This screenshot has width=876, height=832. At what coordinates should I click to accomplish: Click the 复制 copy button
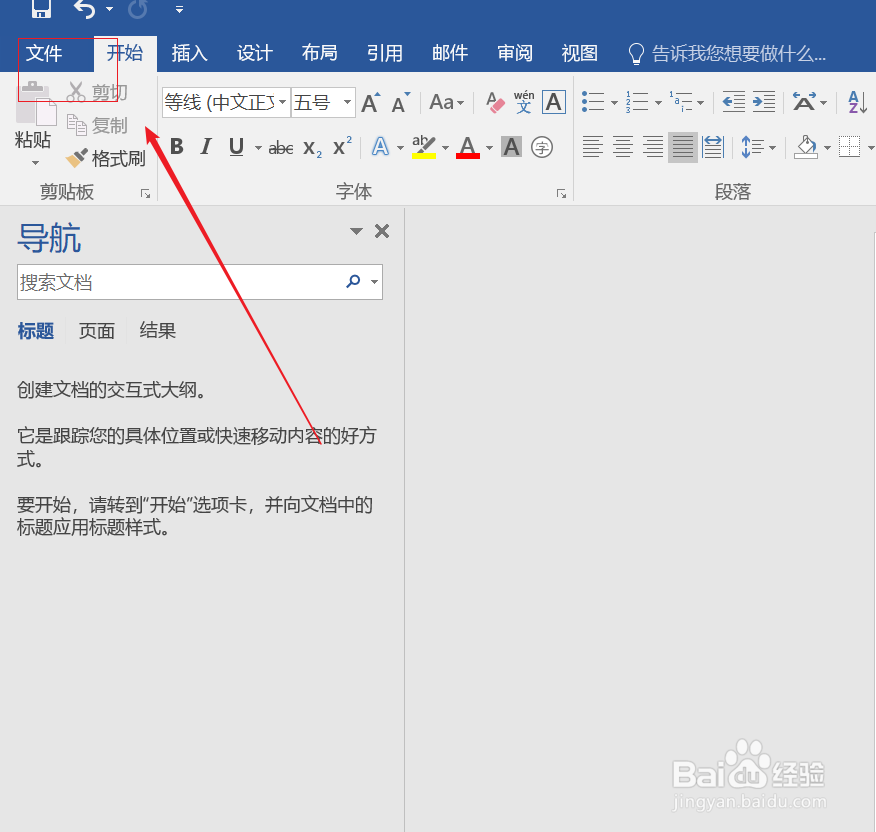pos(97,125)
